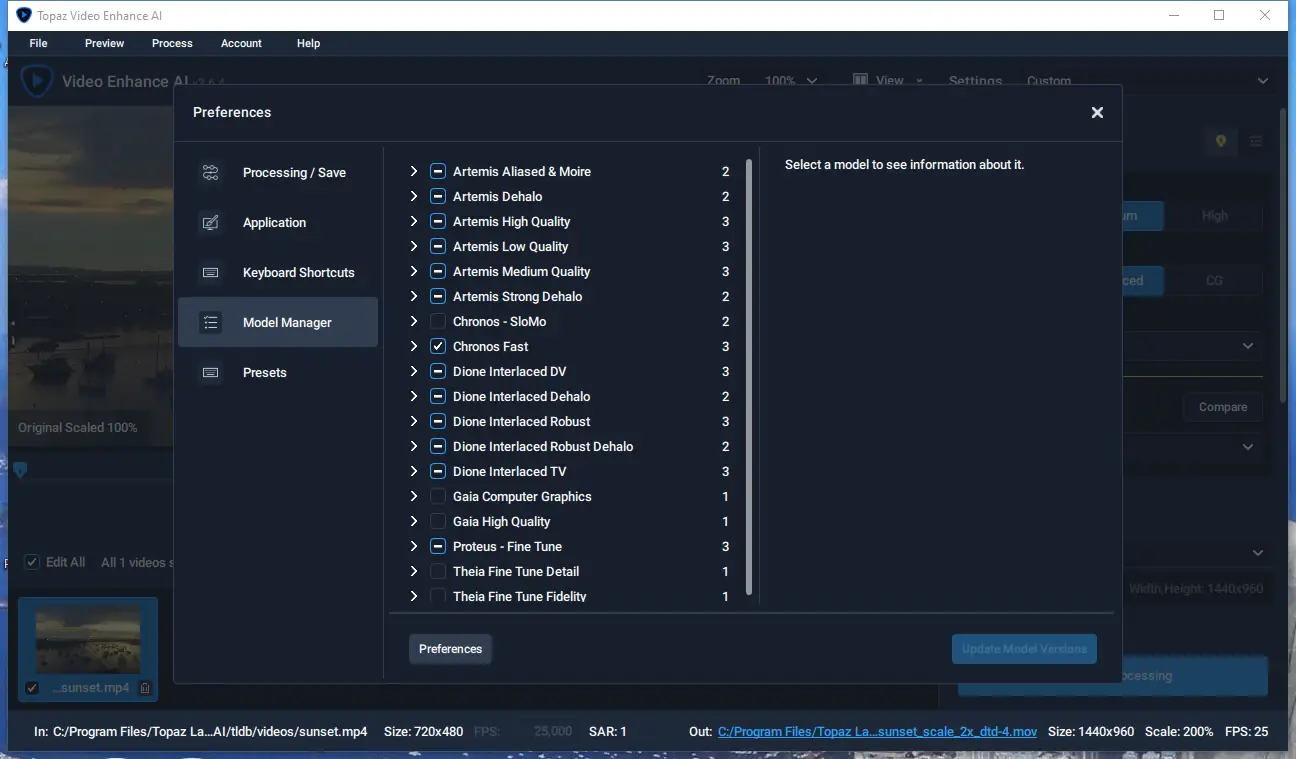1296x759 pixels.
Task: Toggle the Artemis High Quality checkbox
Action: coord(438,221)
